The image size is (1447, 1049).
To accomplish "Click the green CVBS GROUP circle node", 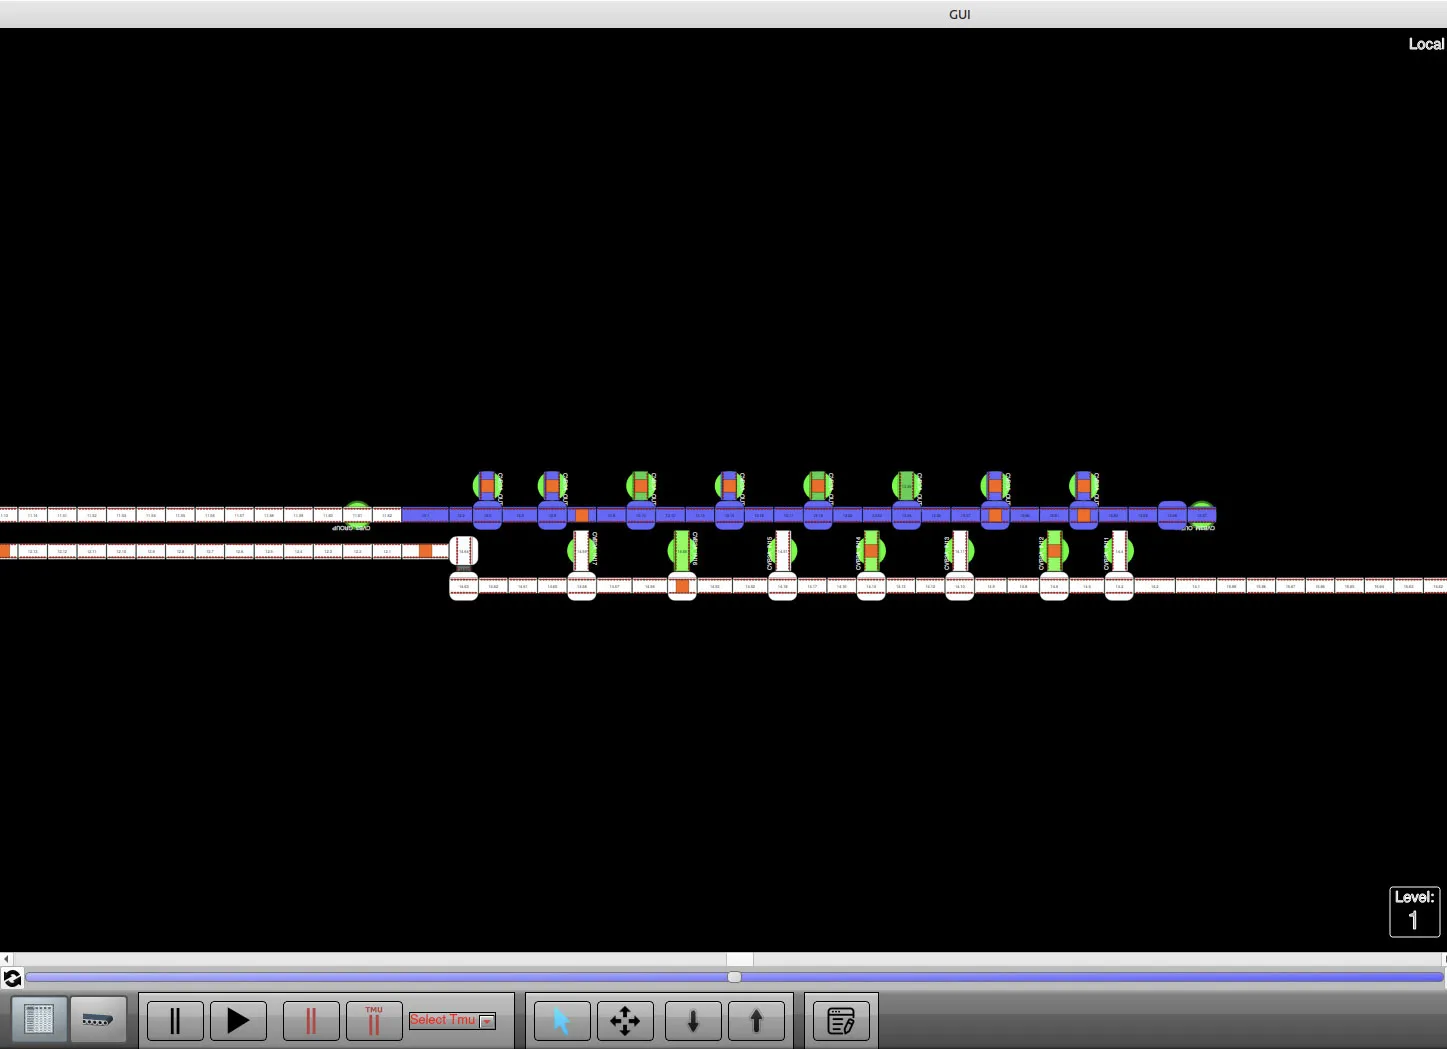I will click(357, 515).
